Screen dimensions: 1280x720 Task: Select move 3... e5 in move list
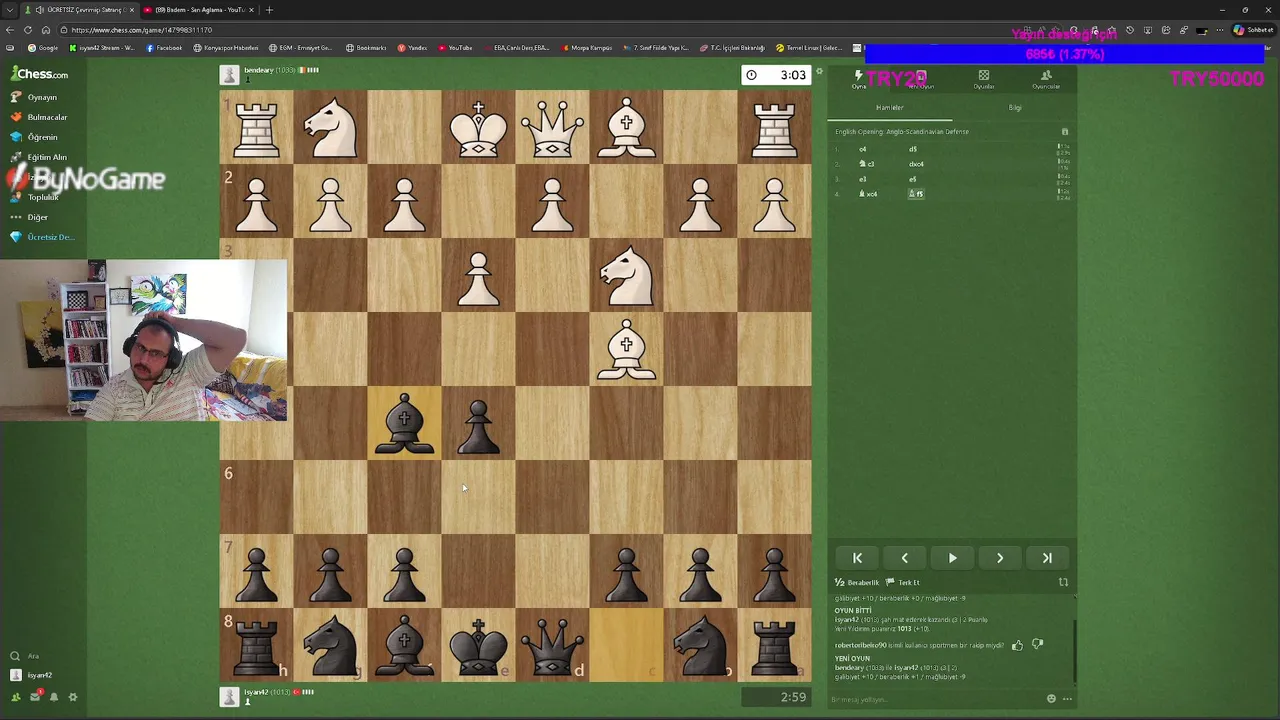pos(913,179)
